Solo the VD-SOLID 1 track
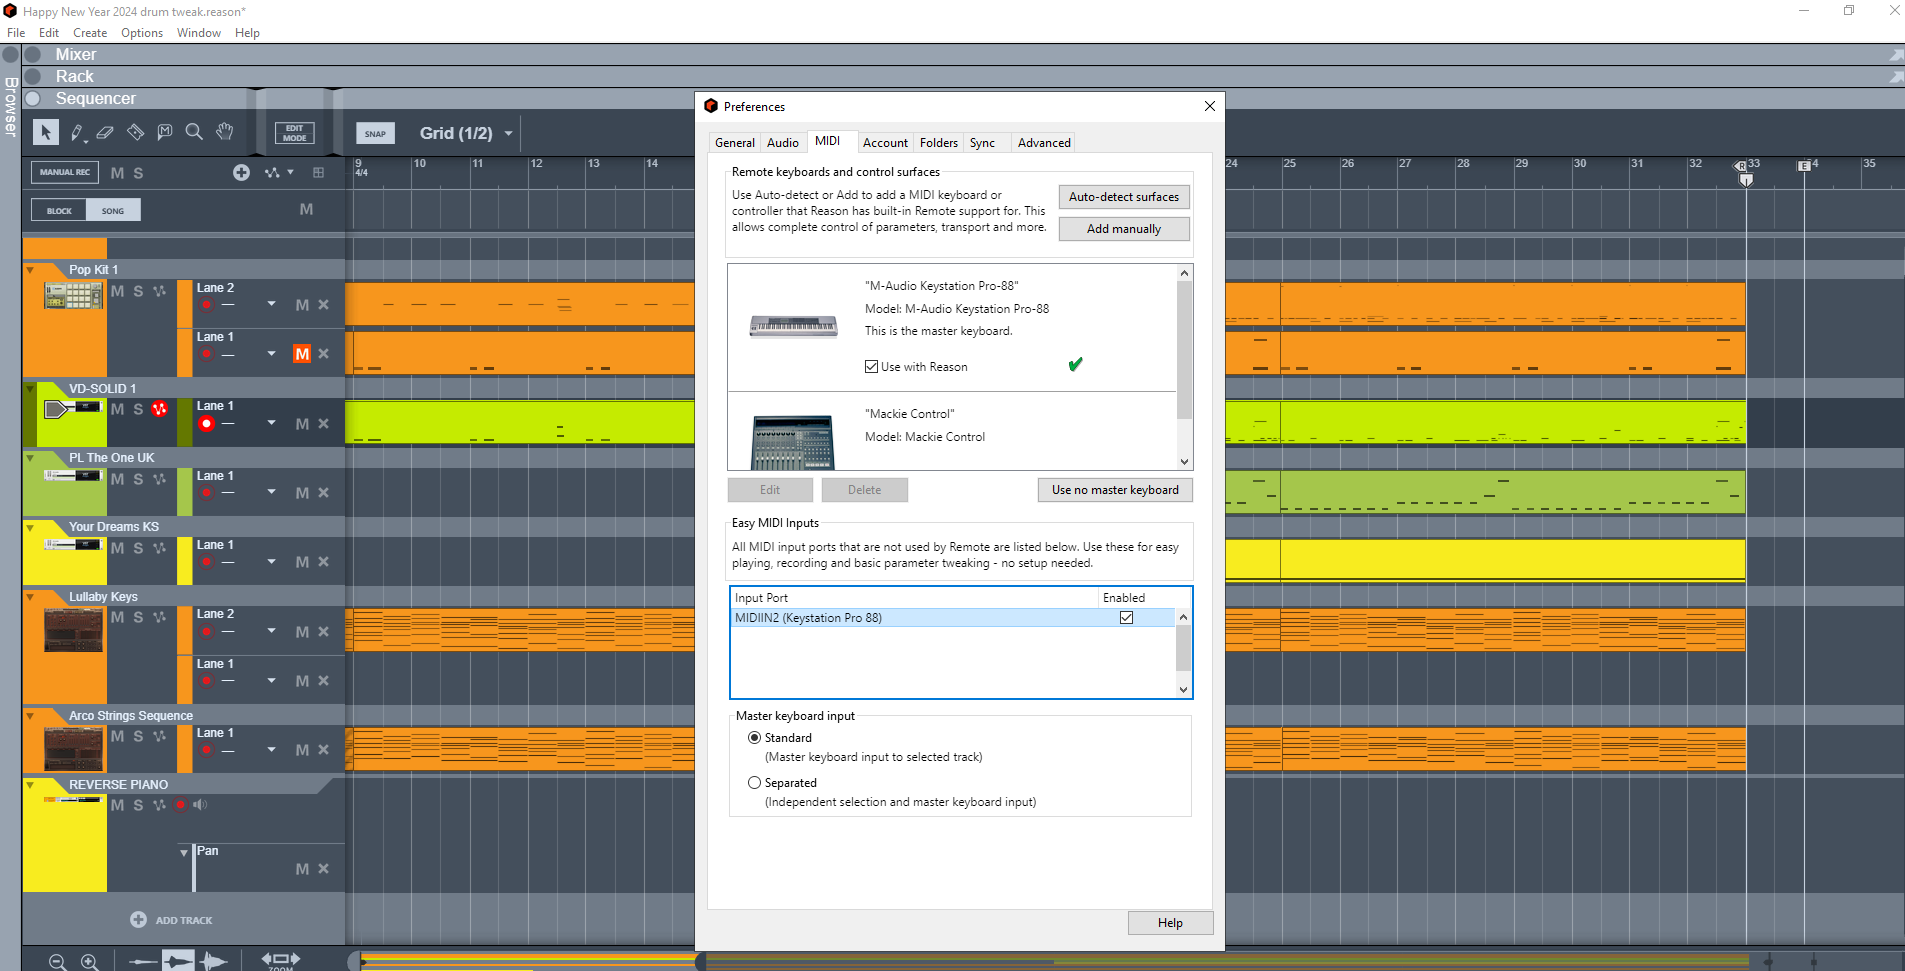Viewport: 1905px width, 971px height. (138, 409)
